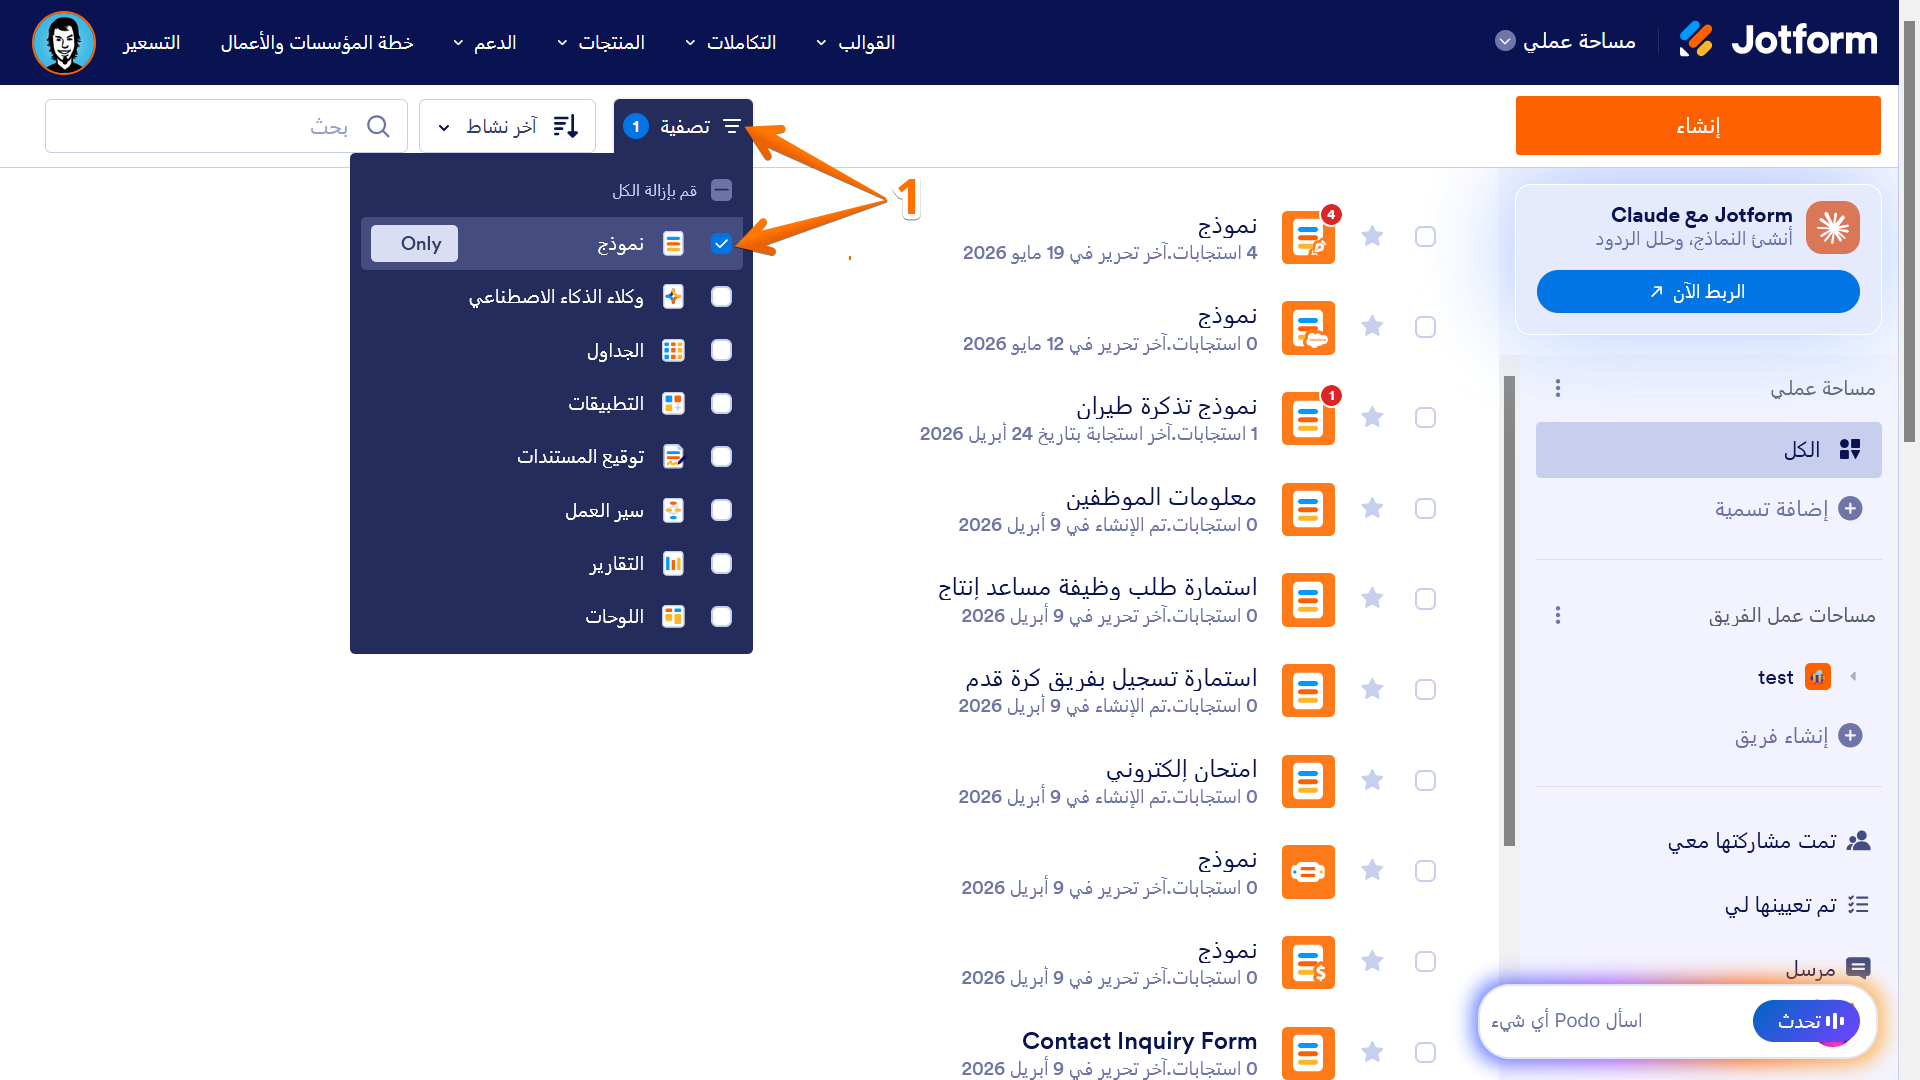
Task: Open the مرسل sidebar item
Action: pos(1827,968)
